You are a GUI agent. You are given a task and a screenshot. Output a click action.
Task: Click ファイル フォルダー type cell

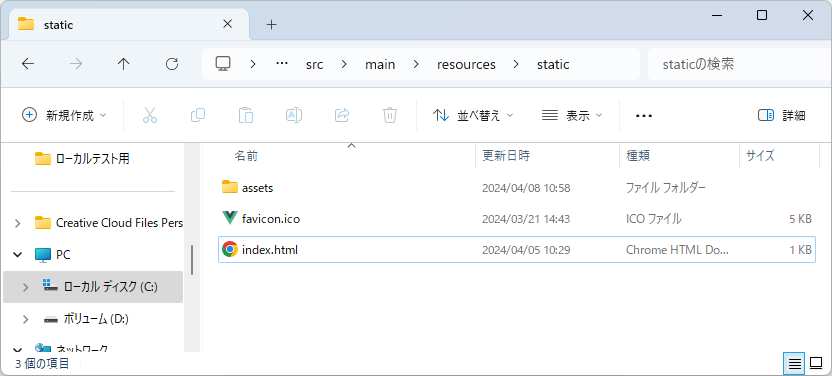pyautogui.click(x=666, y=188)
